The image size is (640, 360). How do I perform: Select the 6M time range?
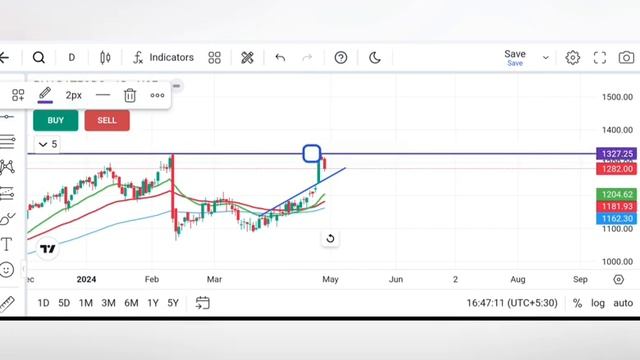(131, 303)
